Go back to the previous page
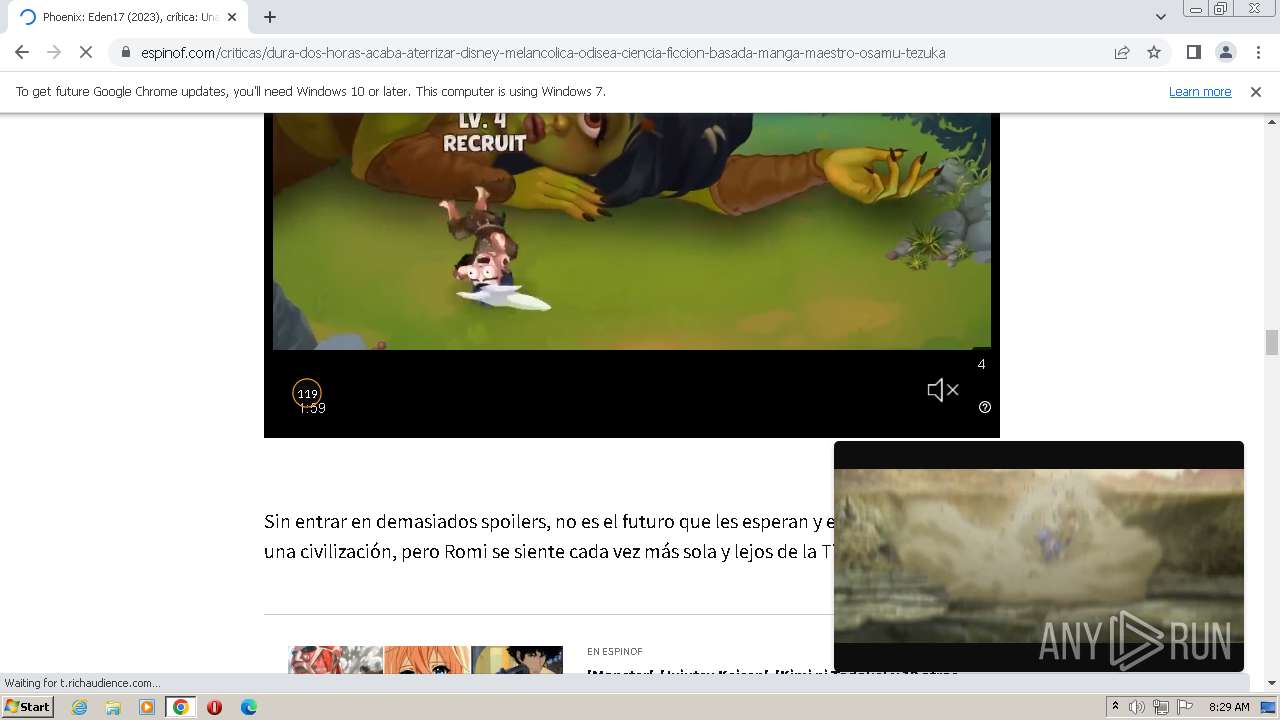The width and height of the screenshot is (1280, 720). (x=22, y=52)
